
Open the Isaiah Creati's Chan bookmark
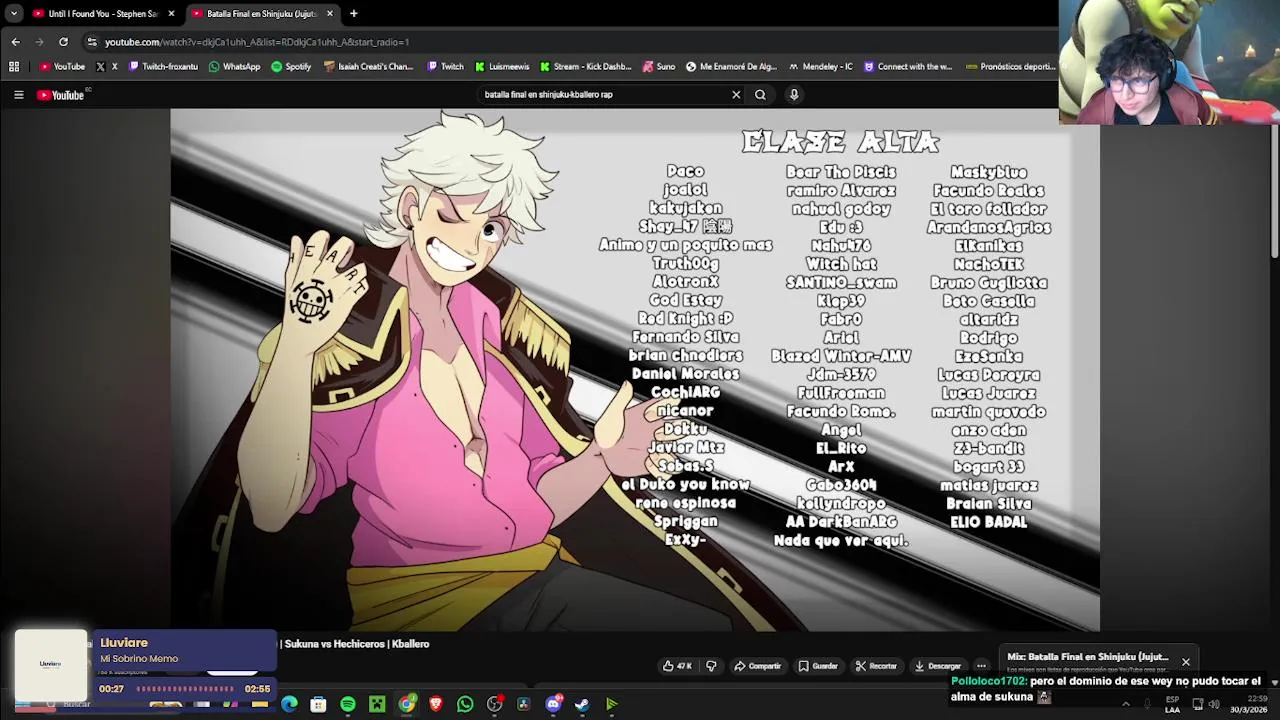[369, 67]
